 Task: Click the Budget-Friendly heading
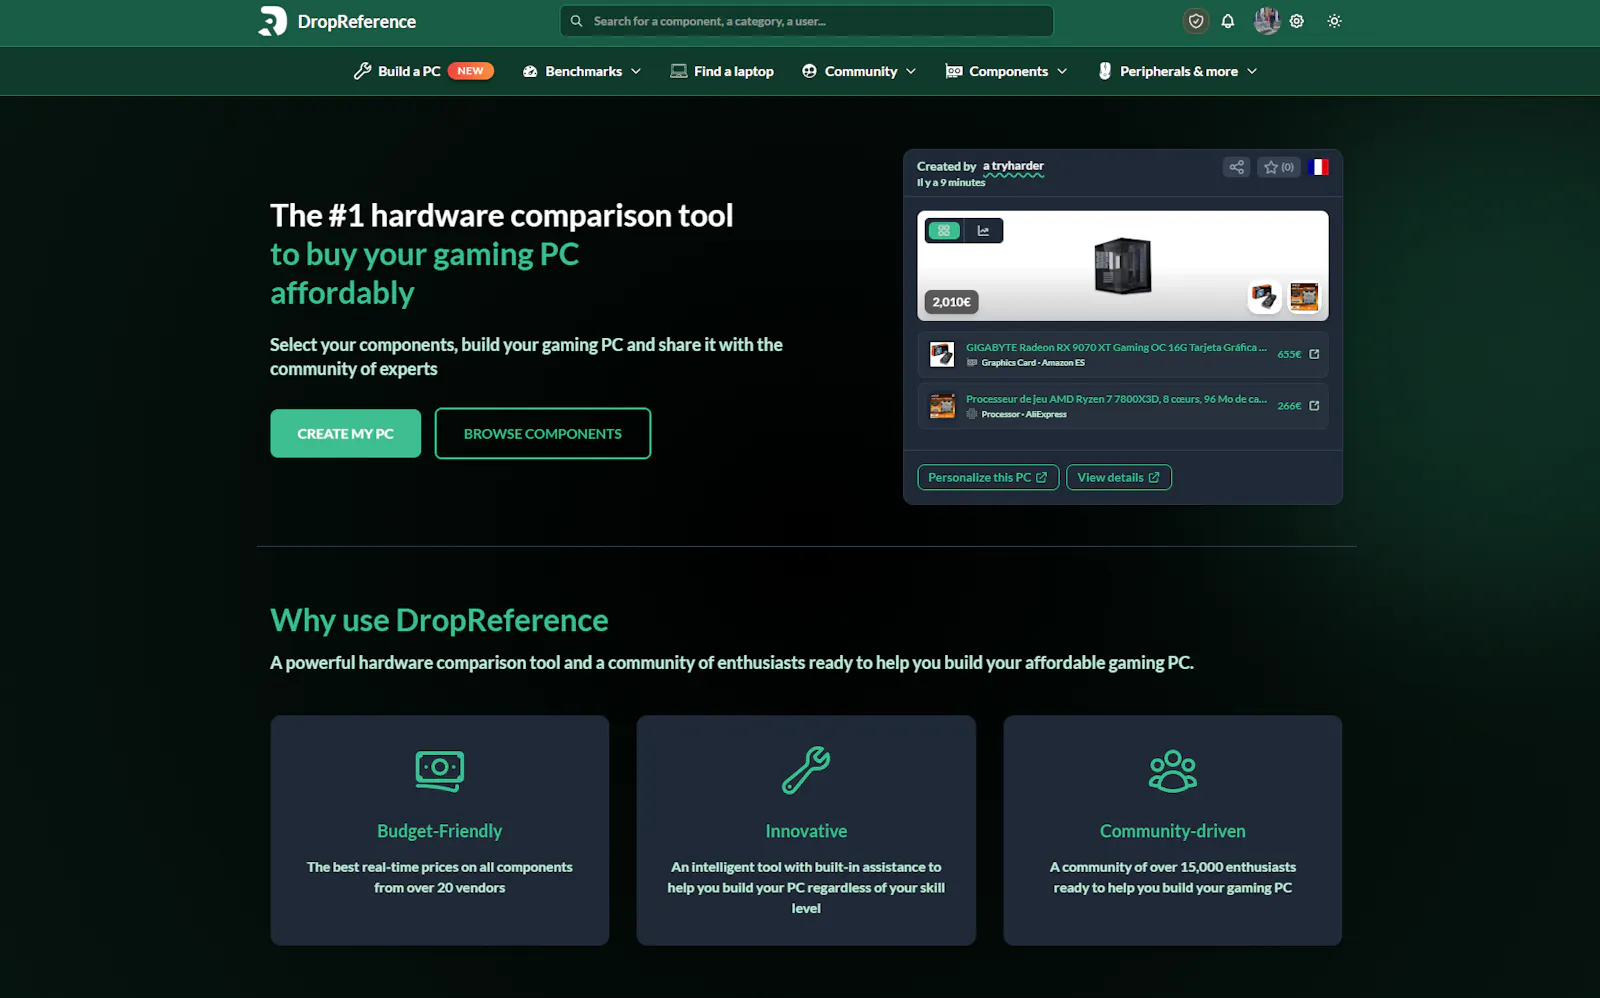(440, 831)
